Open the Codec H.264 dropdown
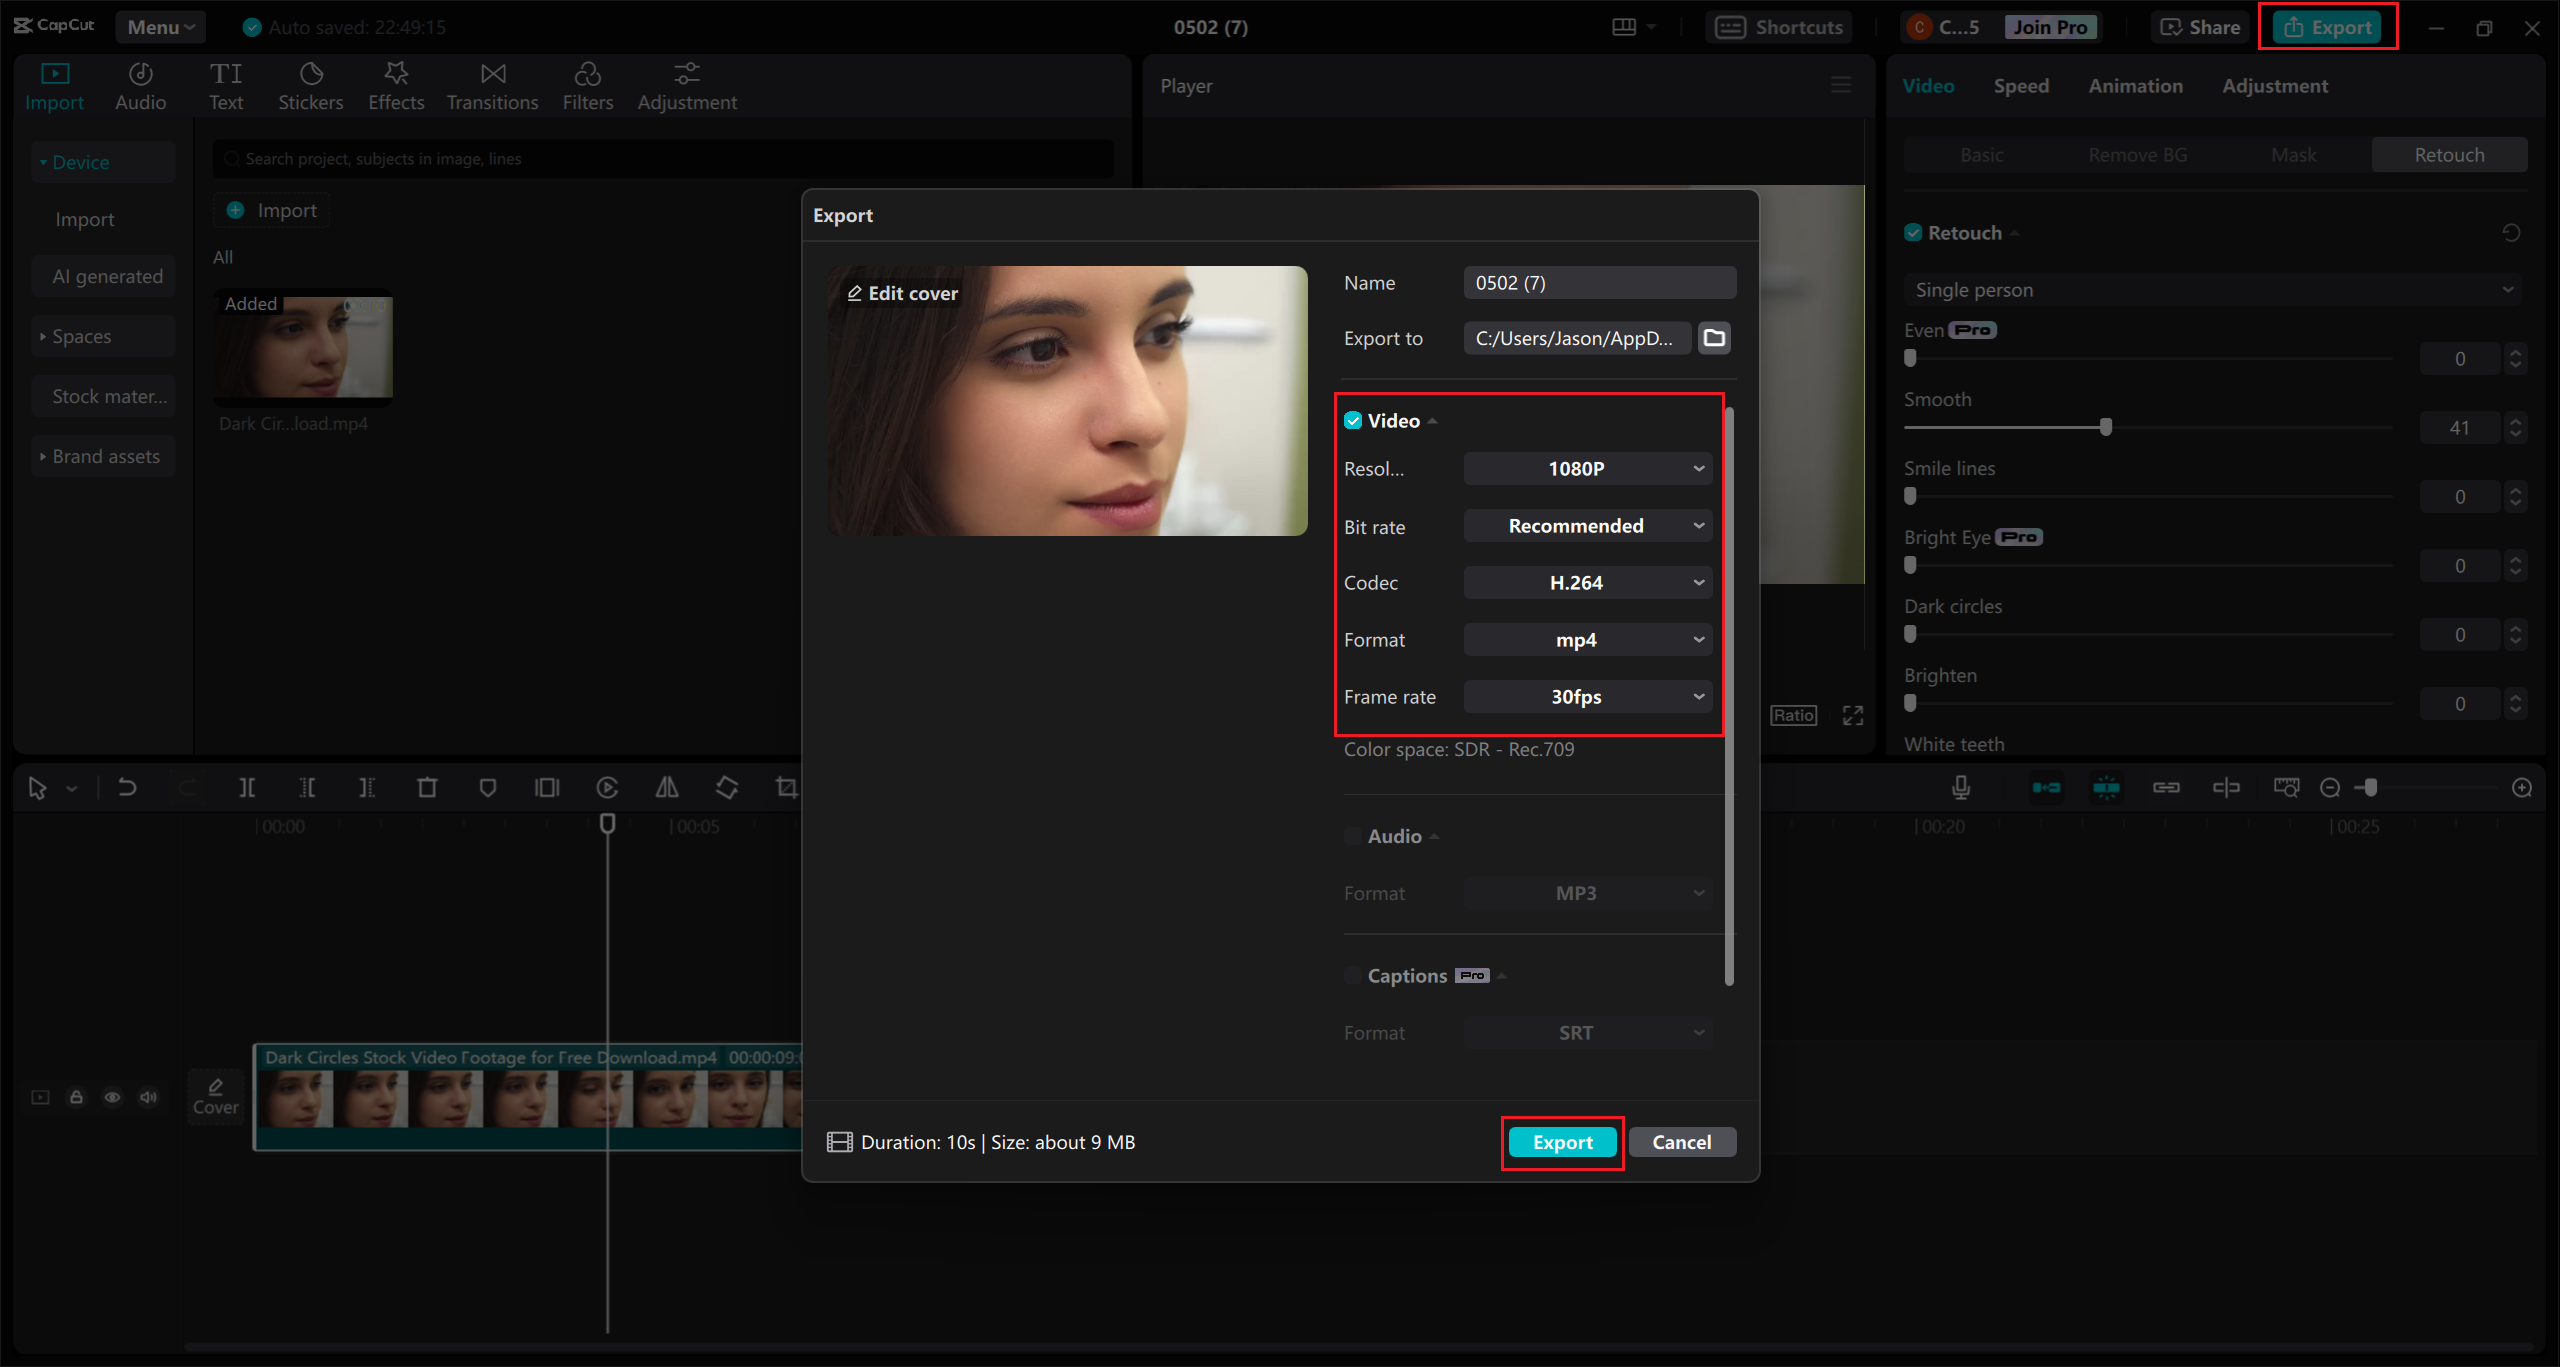This screenshot has width=2560, height=1367. [1587, 583]
